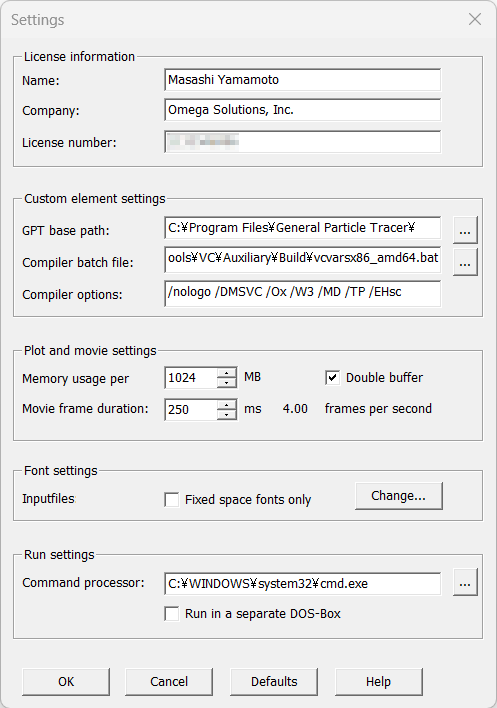Increase memory usage value with up arrow
This screenshot has width=497, height=708.
[x=227, y=373]
